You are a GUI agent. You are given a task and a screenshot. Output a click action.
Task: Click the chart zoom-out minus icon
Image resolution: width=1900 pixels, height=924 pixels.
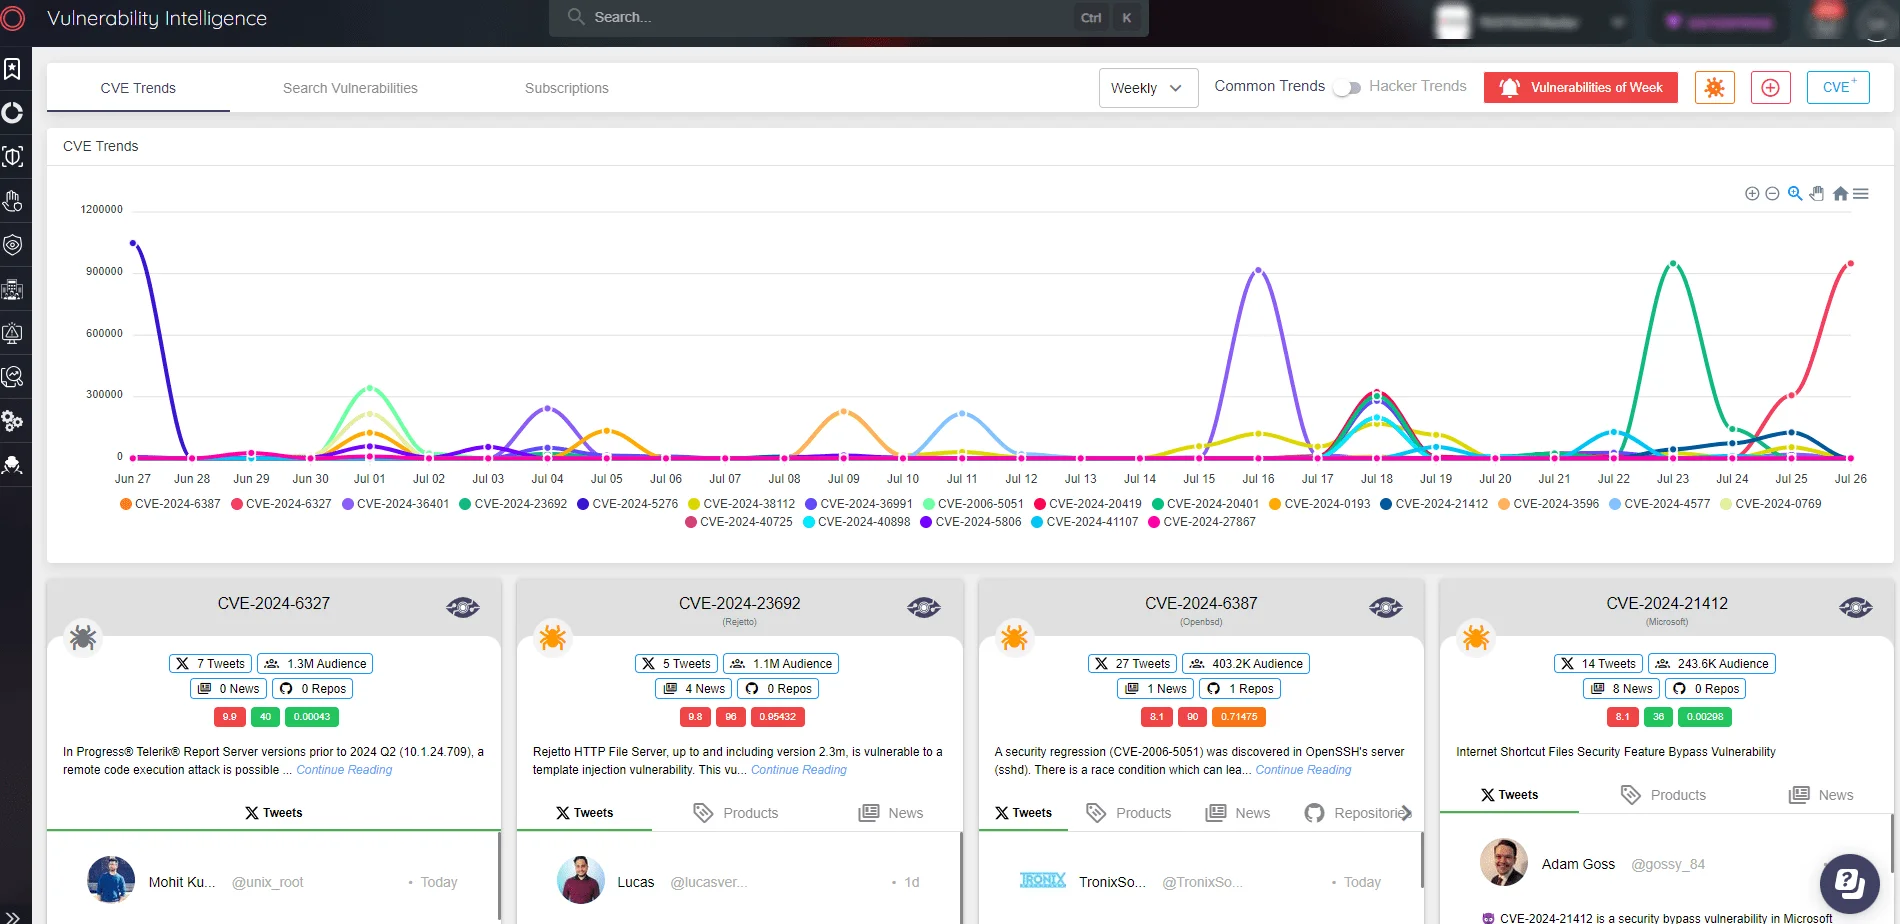click(1772, 194)
